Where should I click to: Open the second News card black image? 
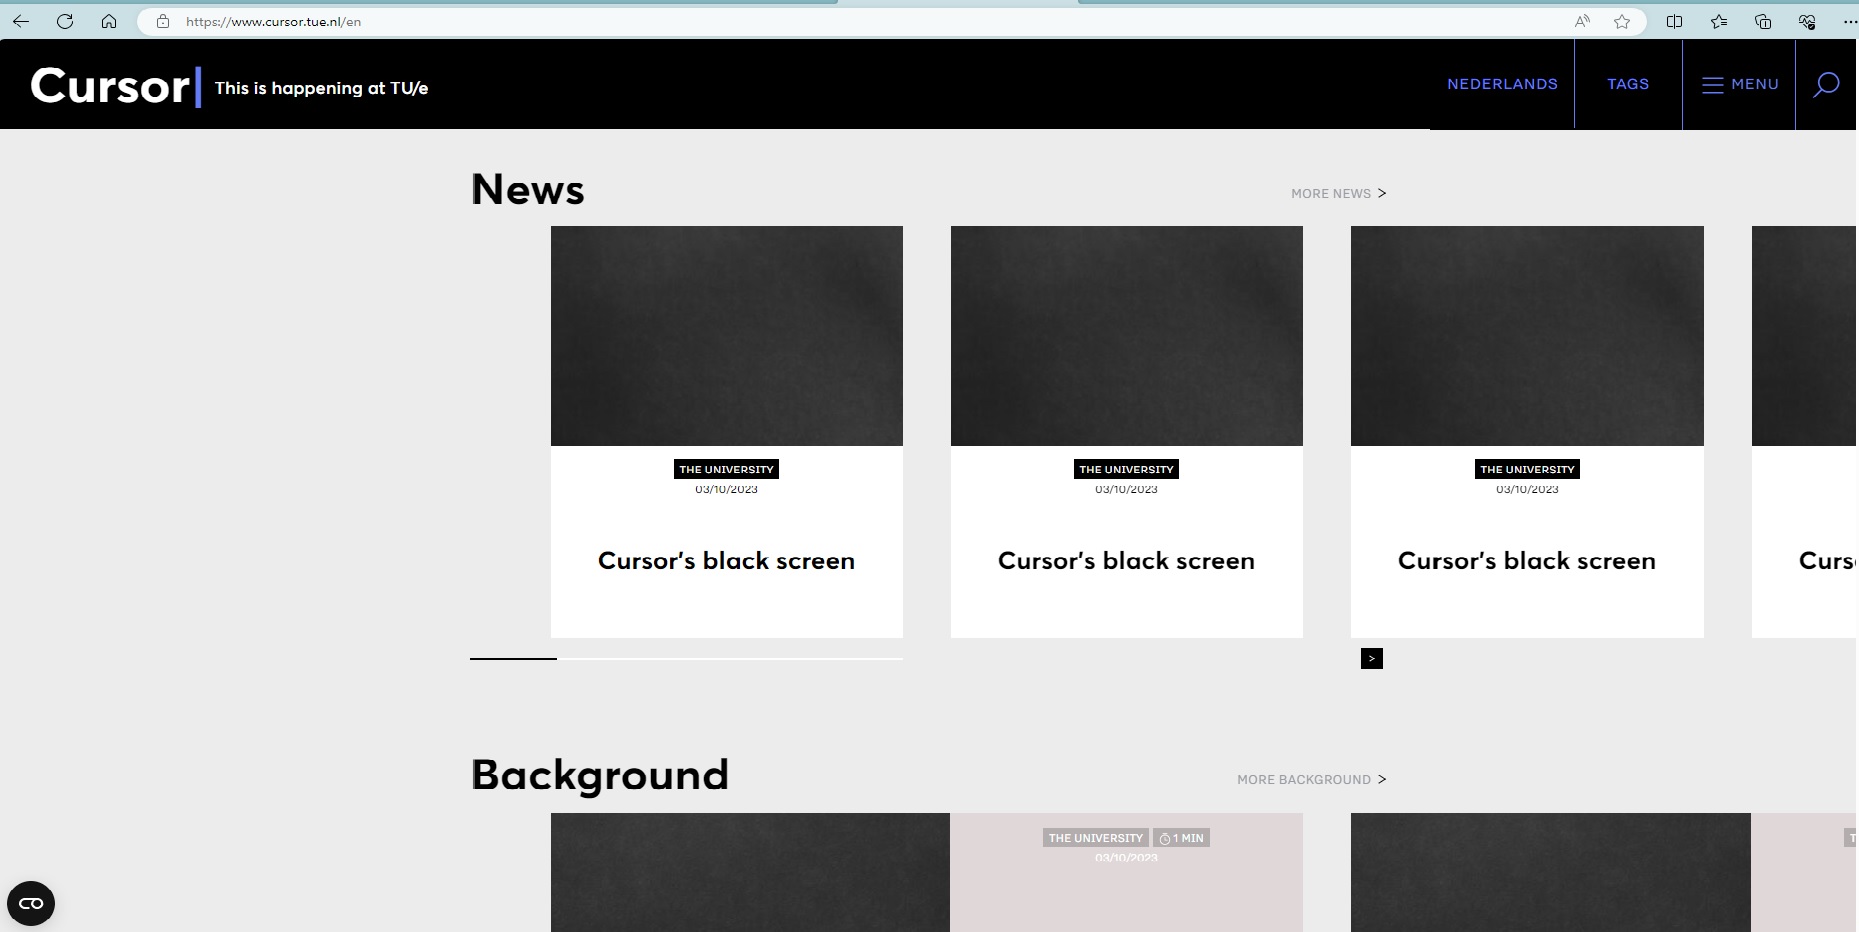tap(1127, 336)
